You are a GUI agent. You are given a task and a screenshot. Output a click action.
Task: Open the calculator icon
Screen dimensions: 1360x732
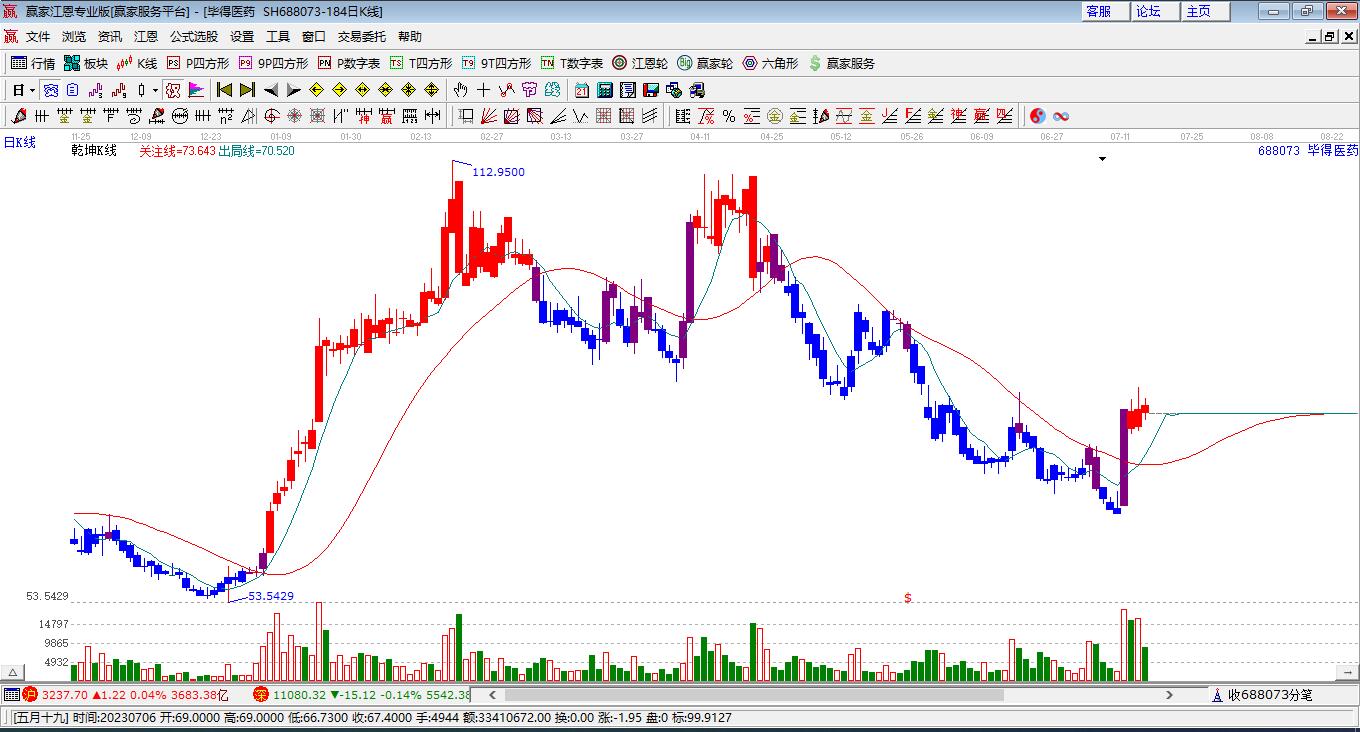pyautogui.click(x=604, y=90)
